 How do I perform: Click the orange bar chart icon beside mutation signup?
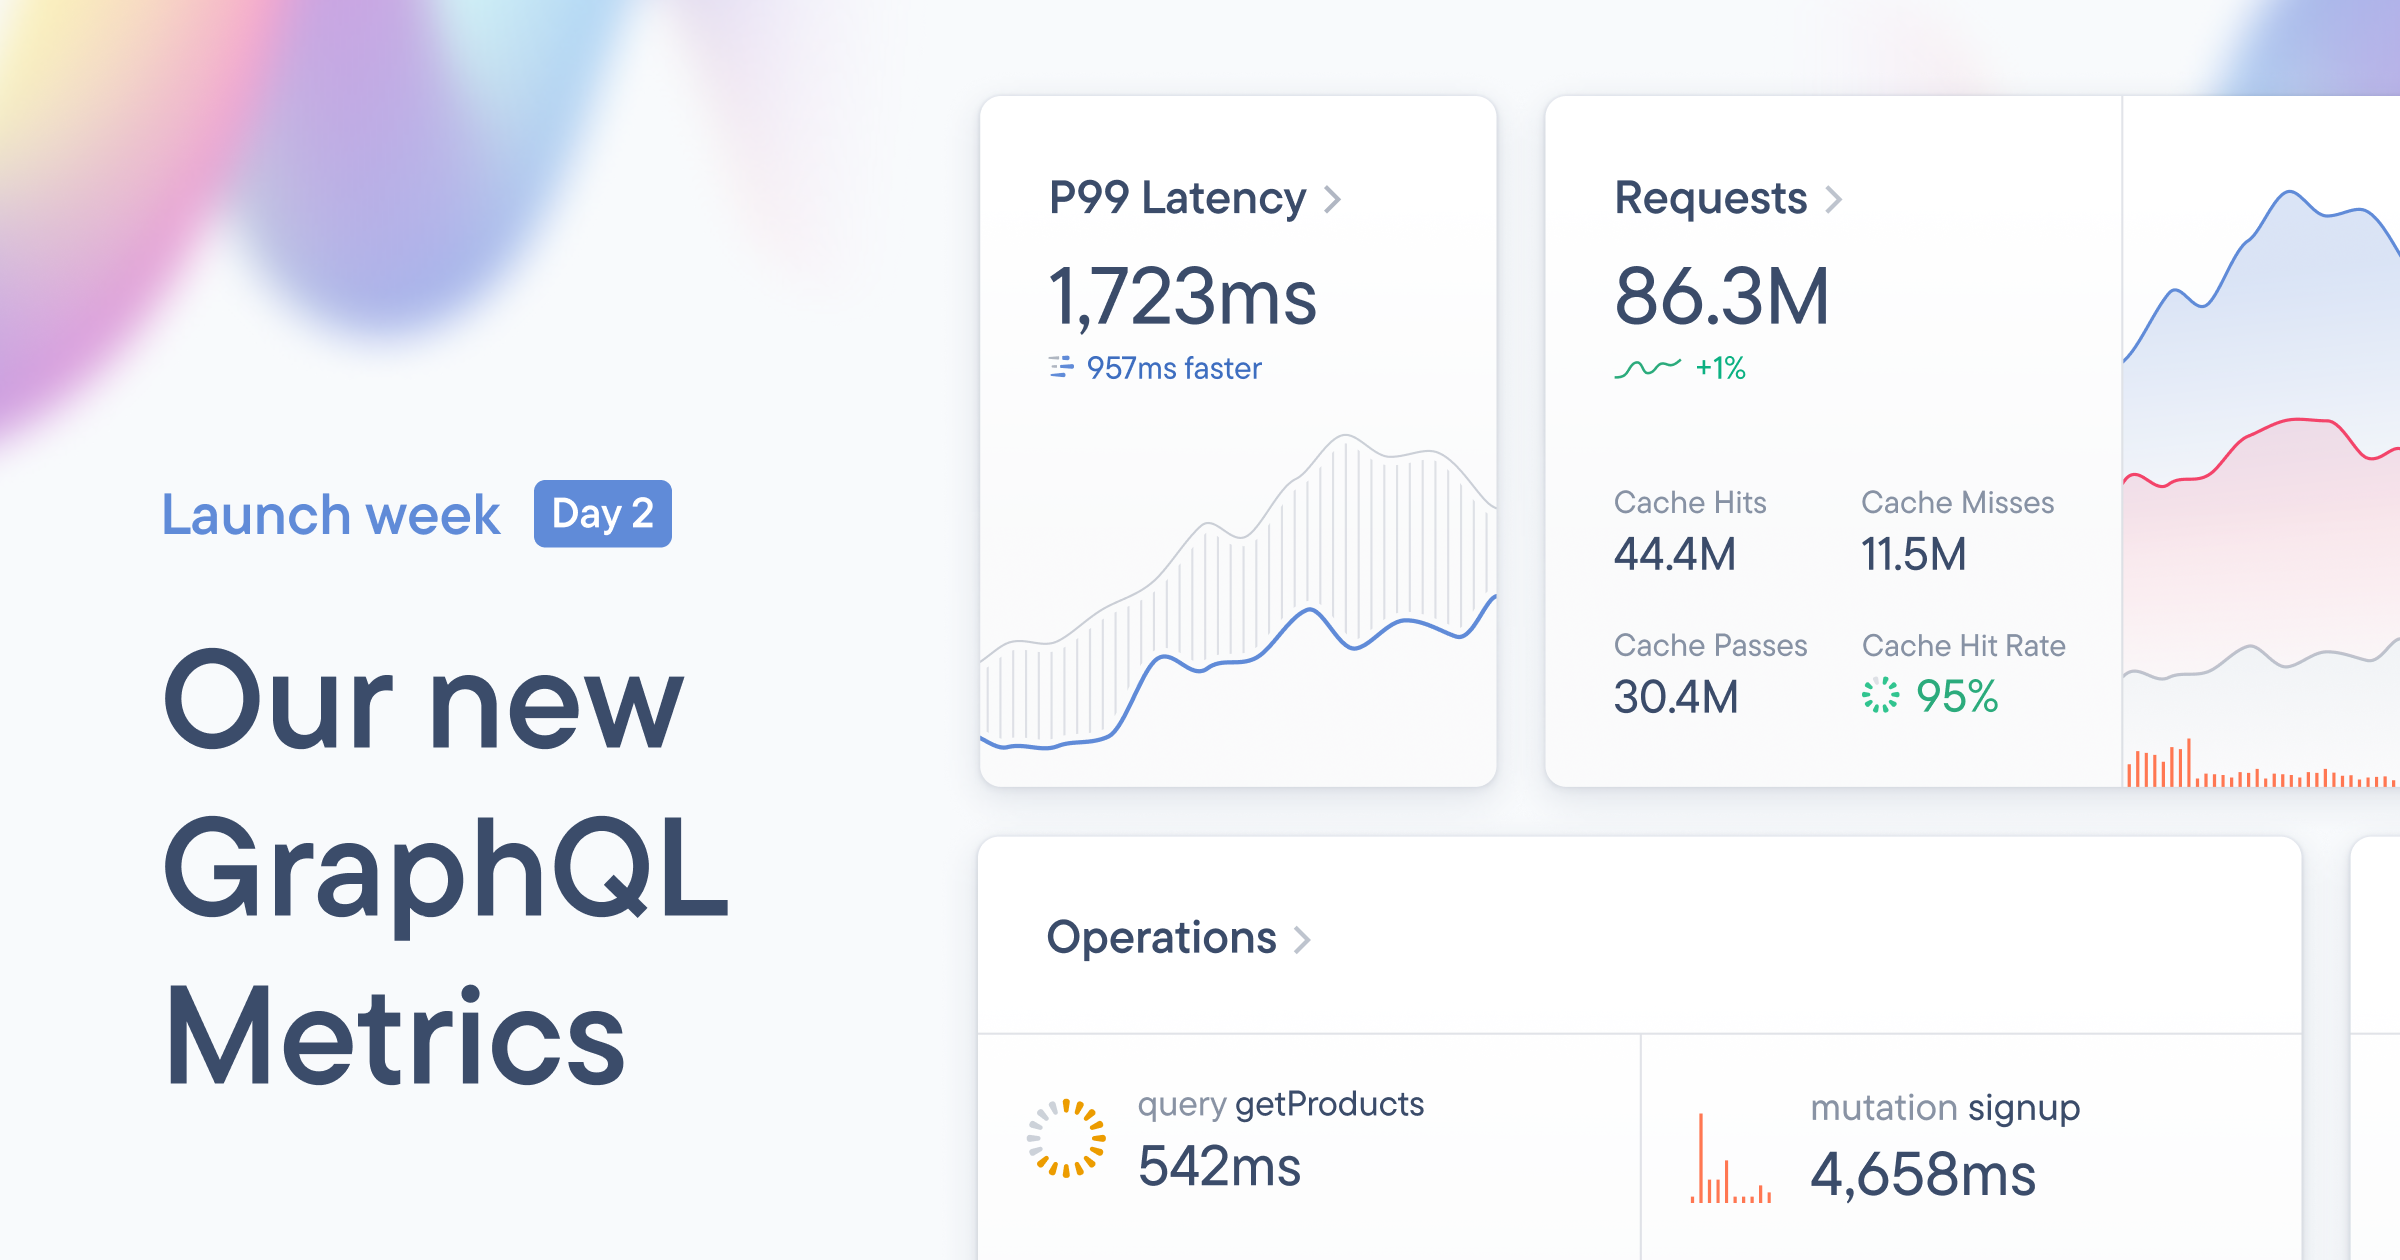(1731, 1160)
